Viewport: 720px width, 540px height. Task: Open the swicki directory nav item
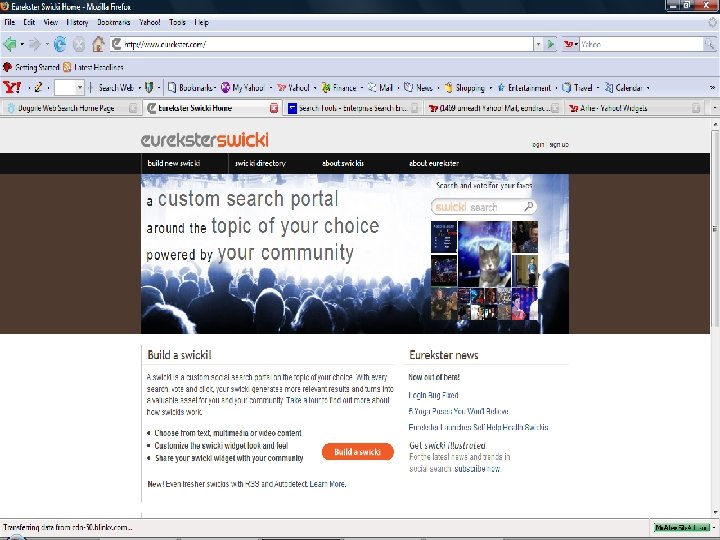[260, 163]
